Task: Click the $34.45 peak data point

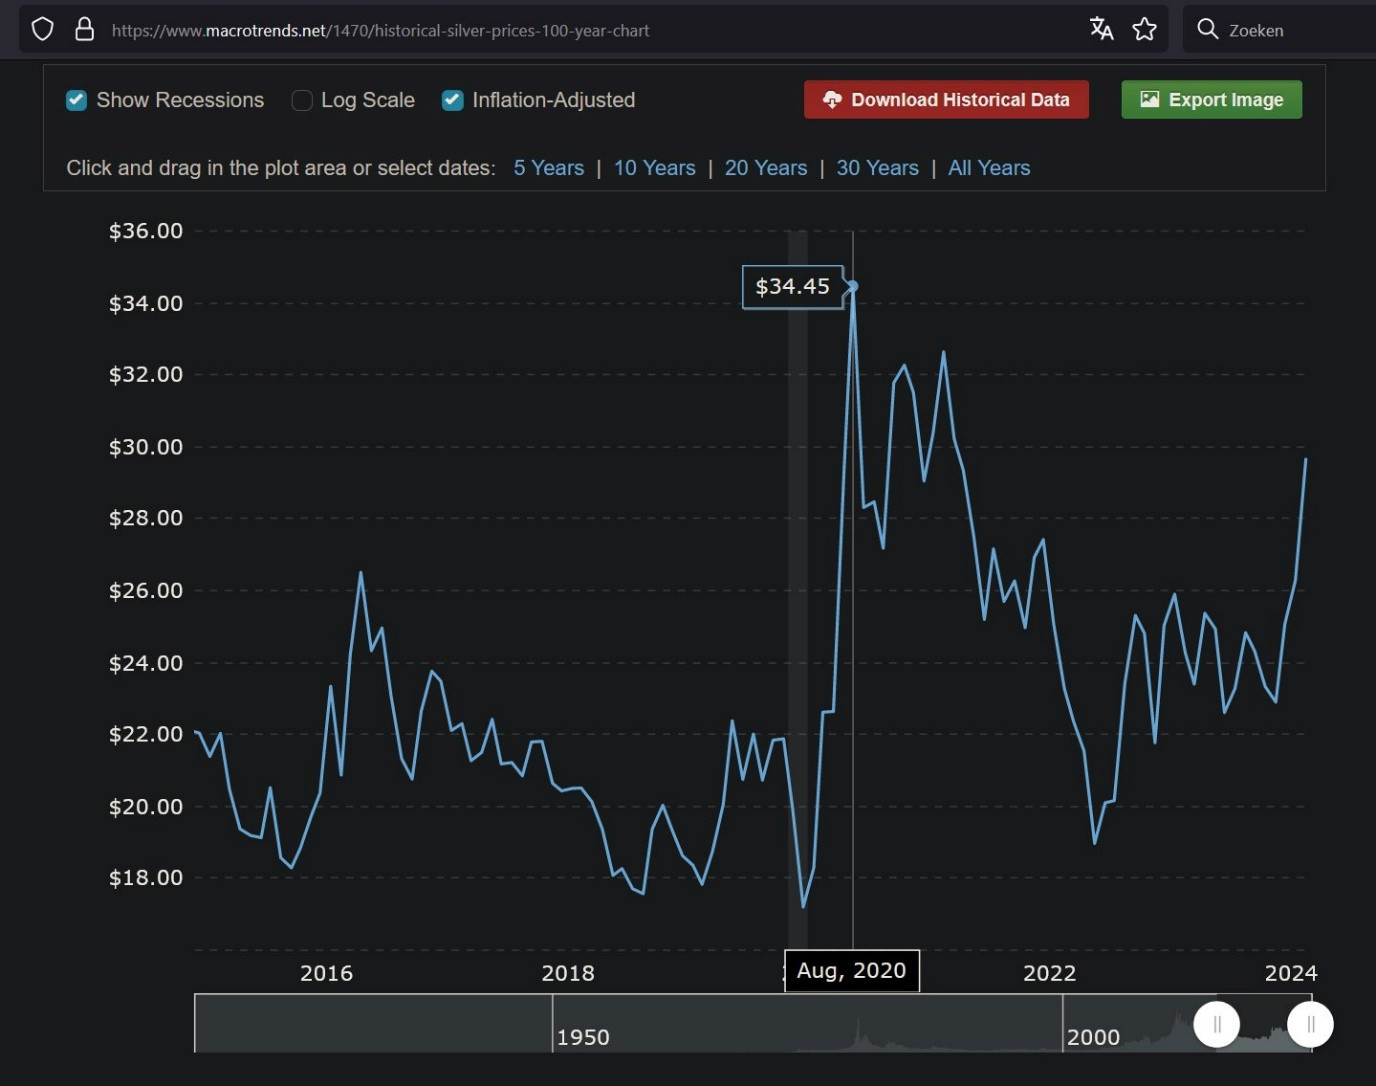Action: coord(853,287)
